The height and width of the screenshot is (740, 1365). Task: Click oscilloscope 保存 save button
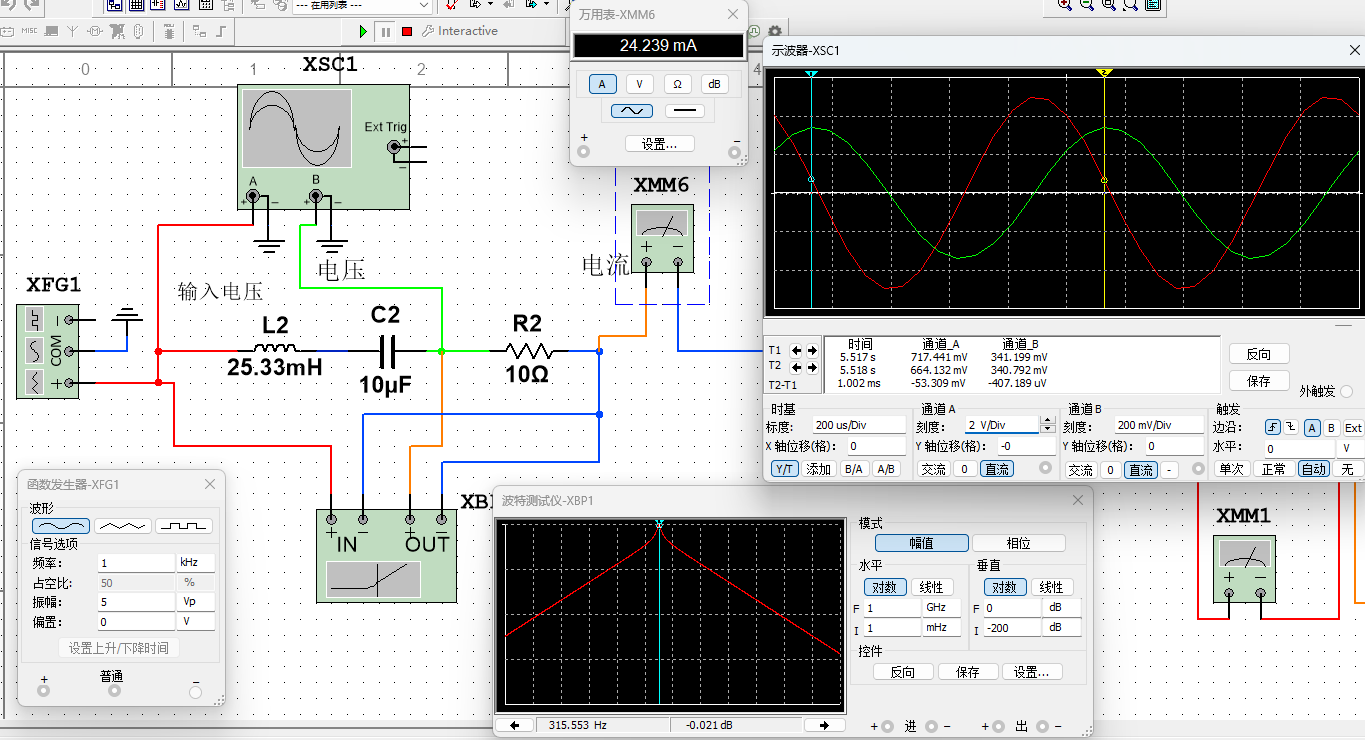point(1259,380)
